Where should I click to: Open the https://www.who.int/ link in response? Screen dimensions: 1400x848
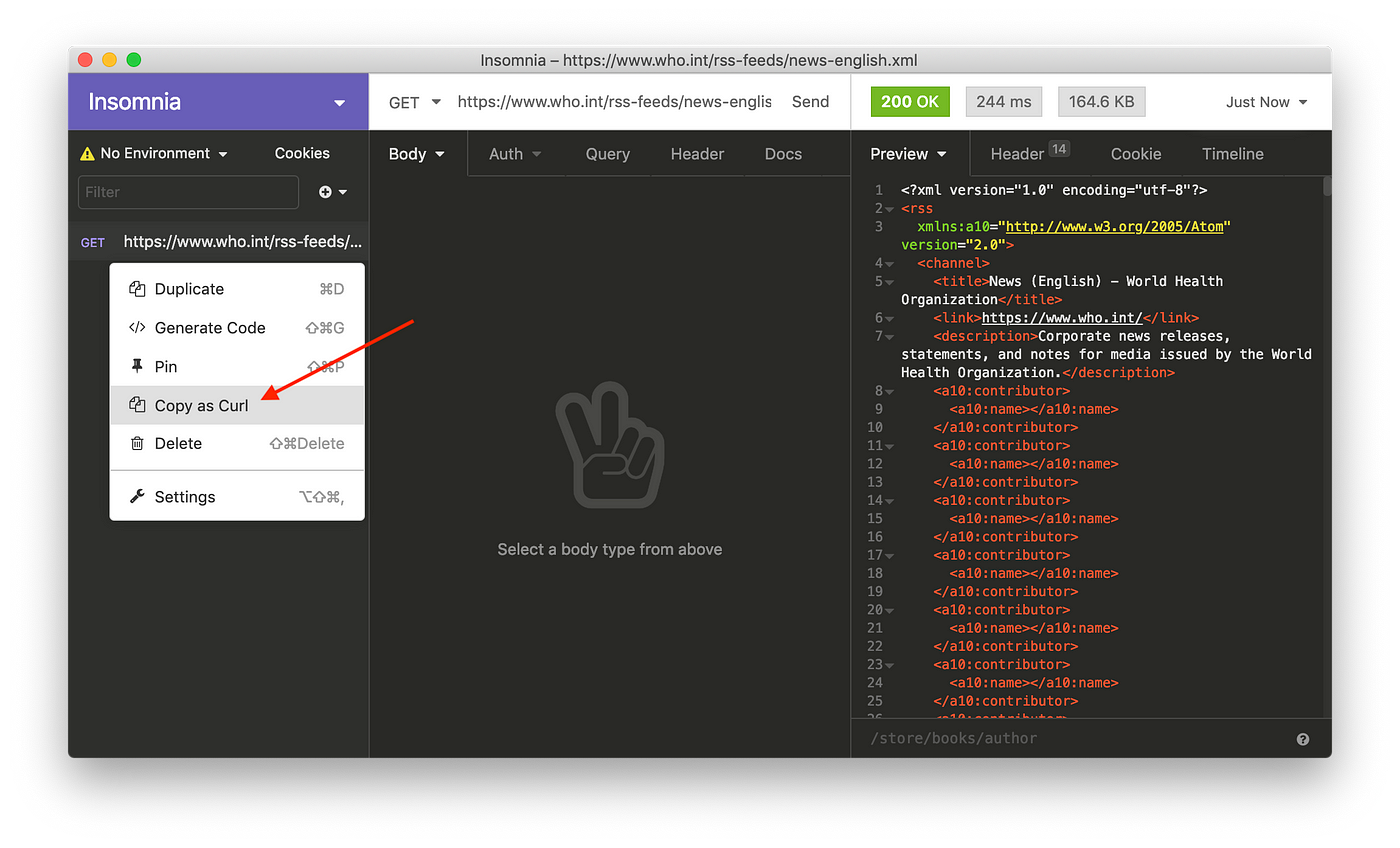(1062, 318)
